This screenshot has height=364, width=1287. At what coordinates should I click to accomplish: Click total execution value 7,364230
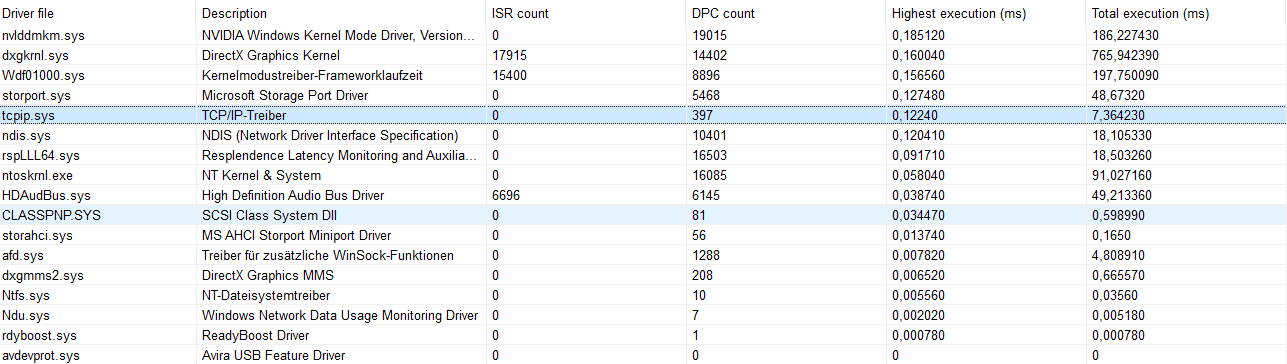pyautogui.click(x=1119, y=115)
